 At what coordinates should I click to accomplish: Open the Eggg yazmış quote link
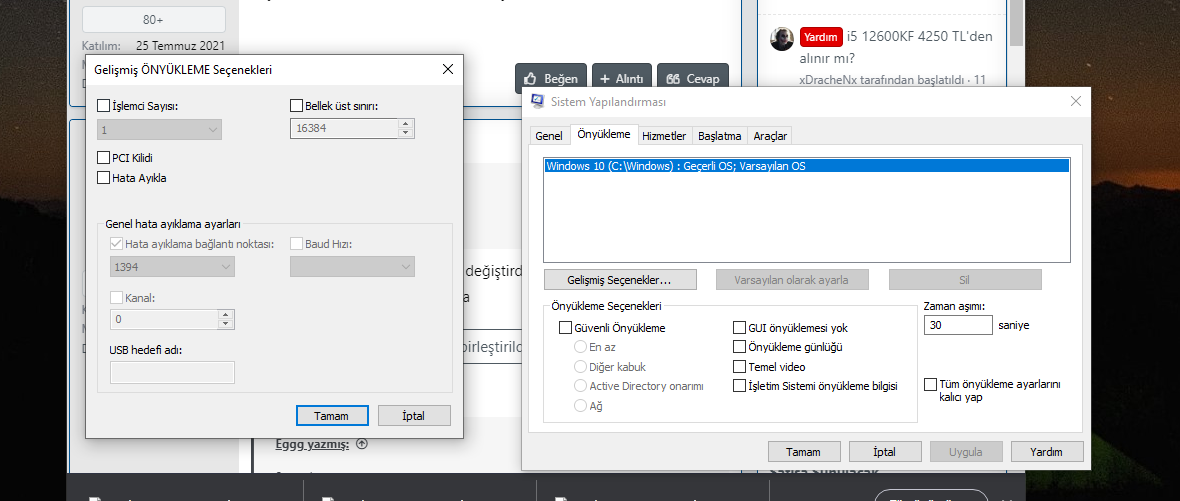tap(312, 444)
